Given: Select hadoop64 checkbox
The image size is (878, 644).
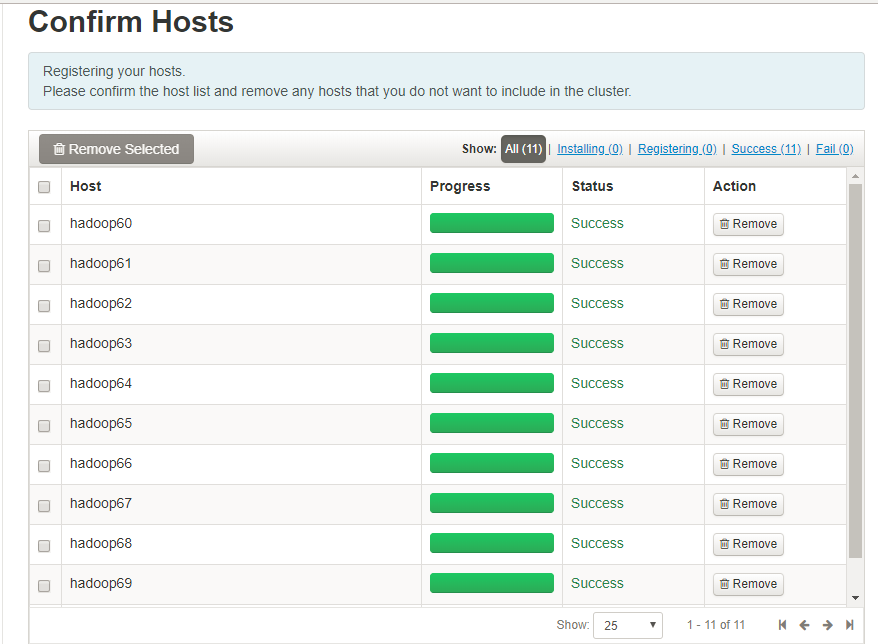Looking at the screenshot, I should pos(44,385).
